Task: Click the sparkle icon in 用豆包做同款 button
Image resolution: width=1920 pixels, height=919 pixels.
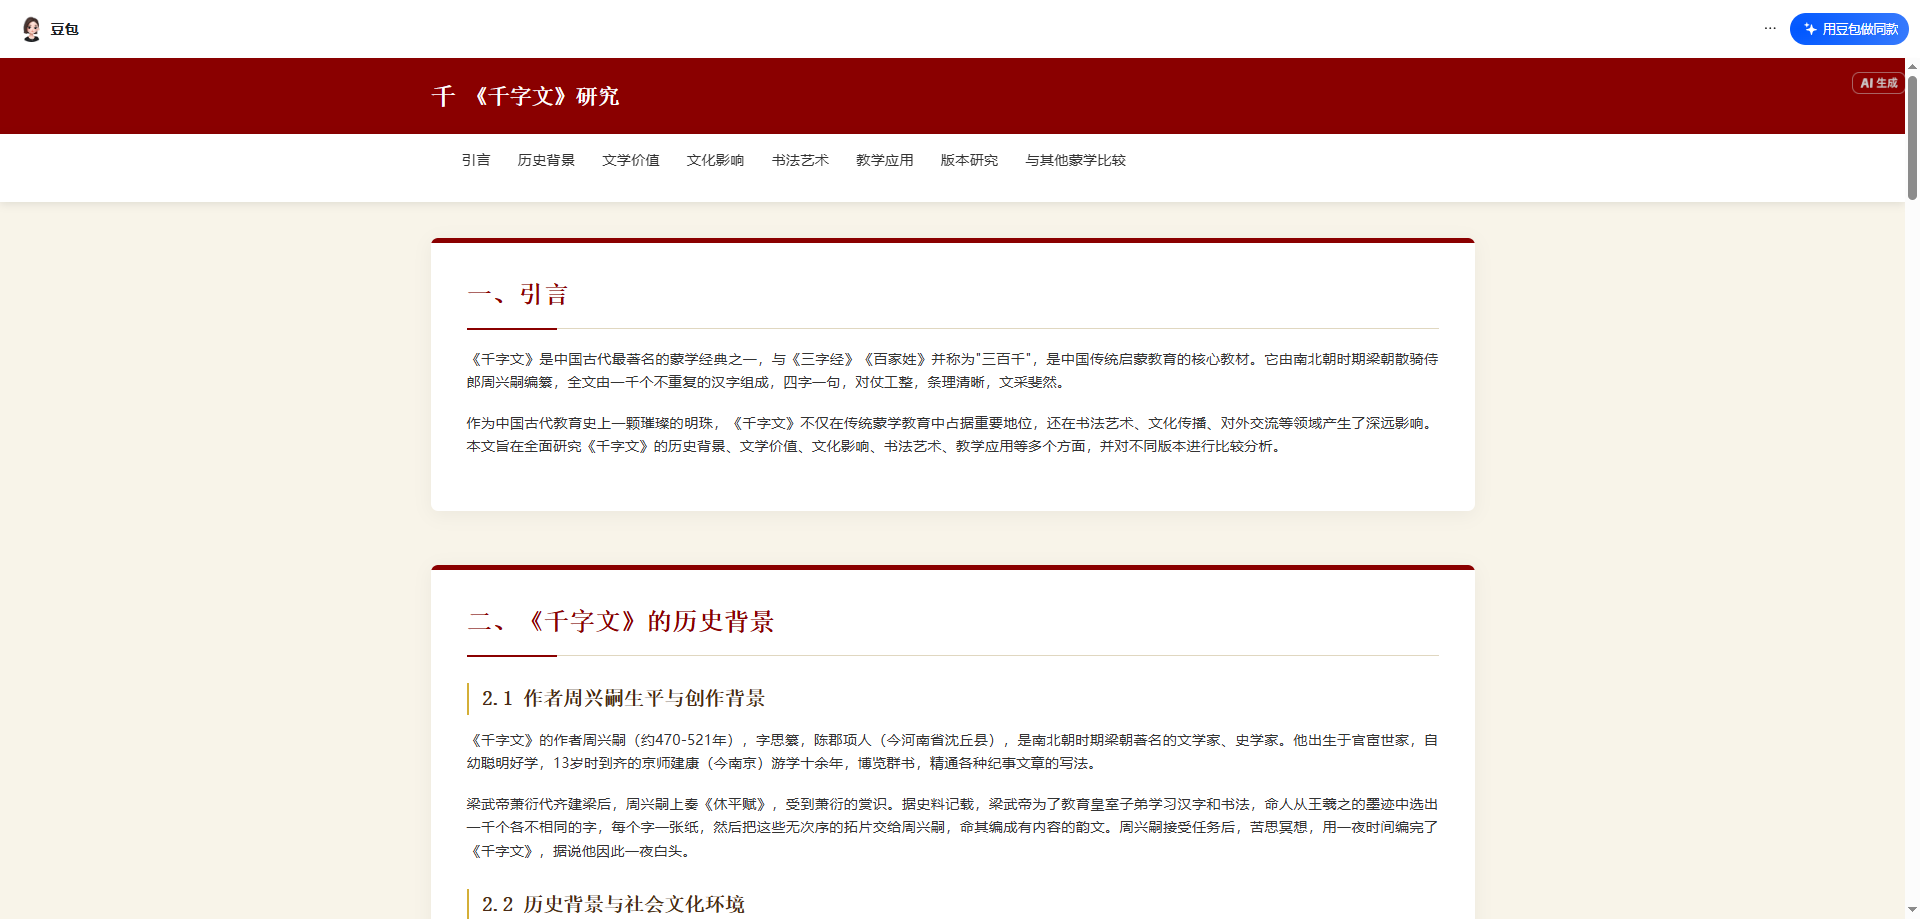Action: pos(1813,28)
